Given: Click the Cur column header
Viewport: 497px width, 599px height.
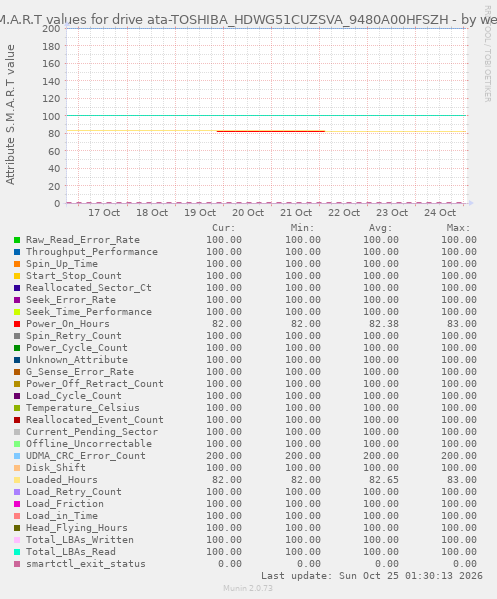Looking at the screenshot, I should pyautogui.click(x=224, y=228).
